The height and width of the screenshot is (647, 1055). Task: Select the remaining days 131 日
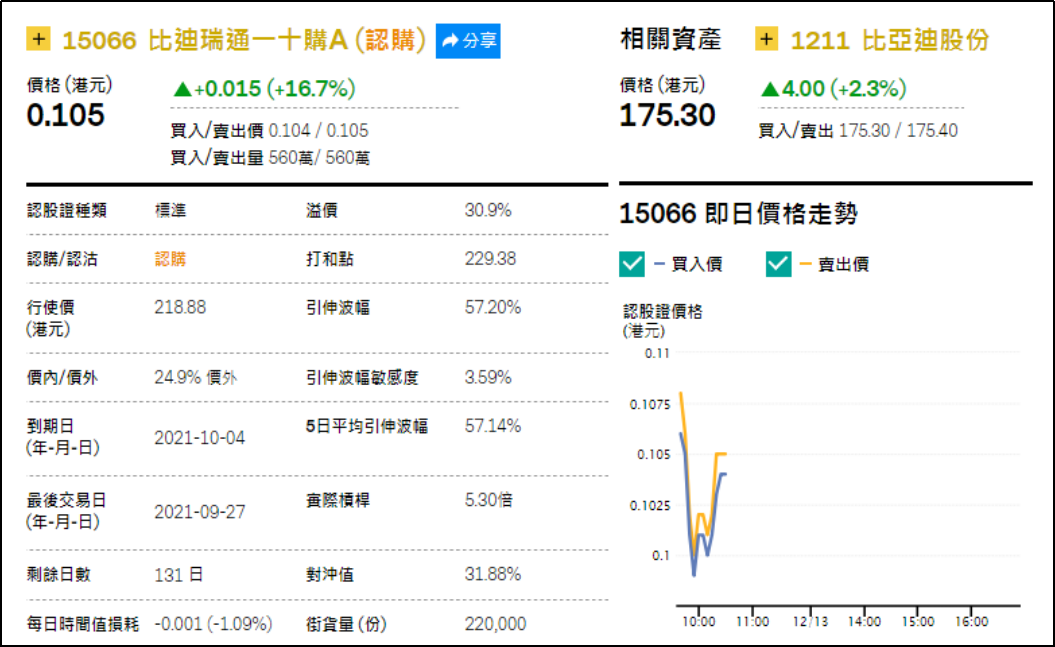coord(178,575)
